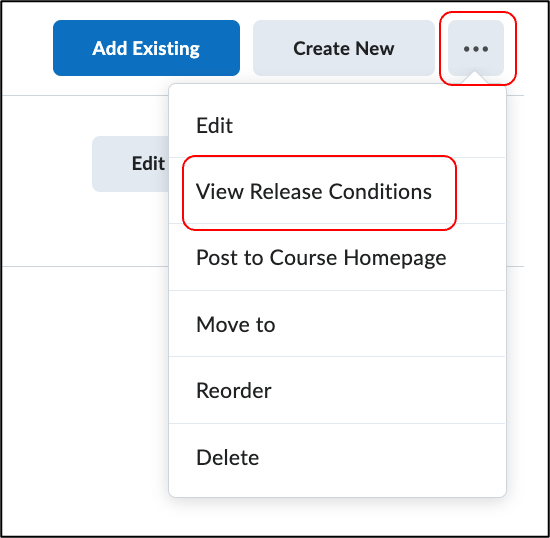The width and height of the screenshot is (550, 538).
Task: Choose the Move to menu entry
Action: point(337,324)
